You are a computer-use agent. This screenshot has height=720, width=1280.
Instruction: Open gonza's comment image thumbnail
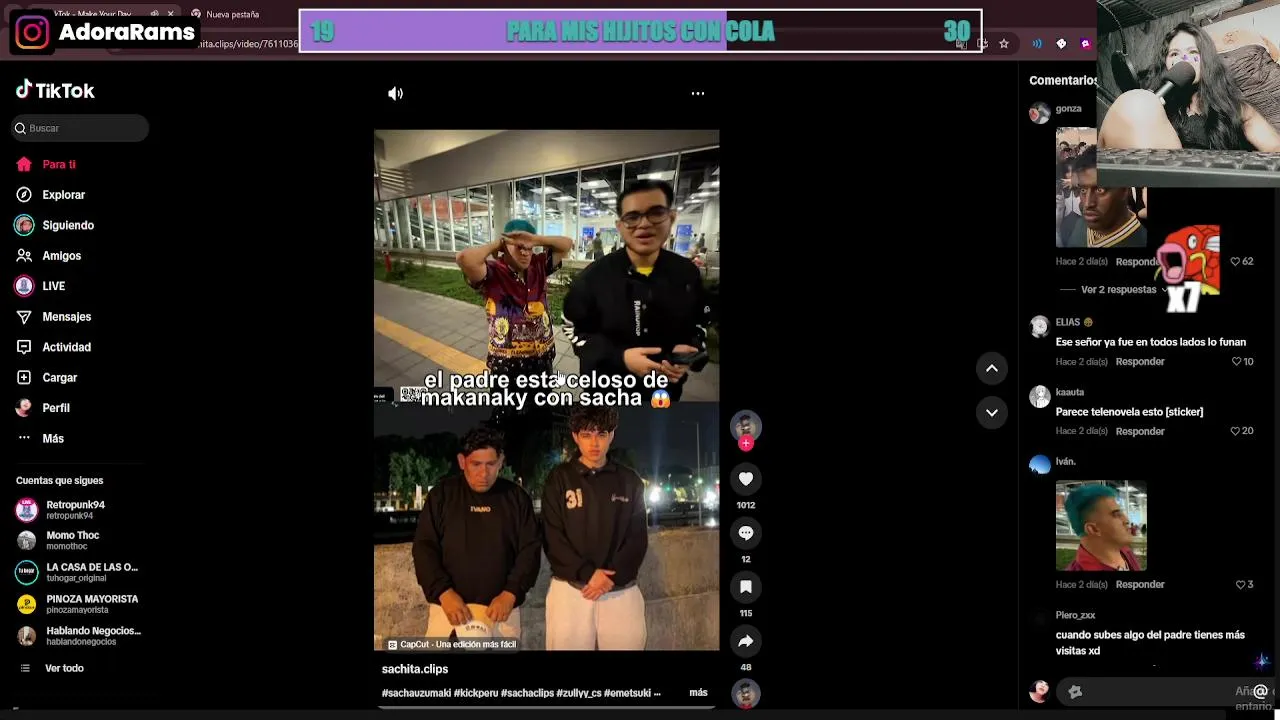(x=1101, y=187)
